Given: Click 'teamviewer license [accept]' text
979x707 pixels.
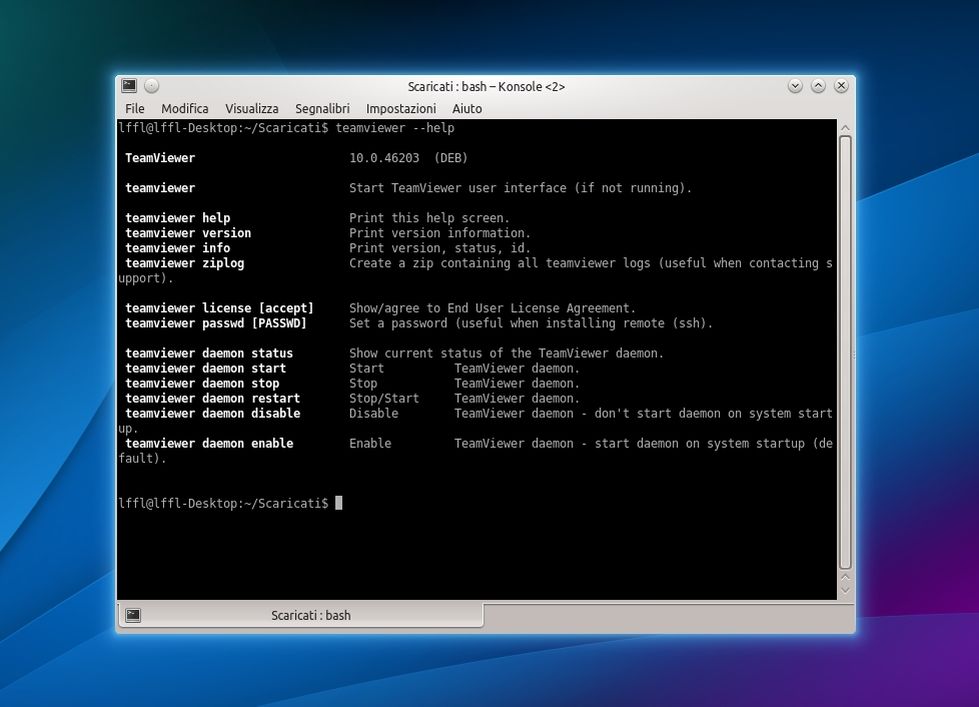Looking at the screenshot, I should coord(219,308).
